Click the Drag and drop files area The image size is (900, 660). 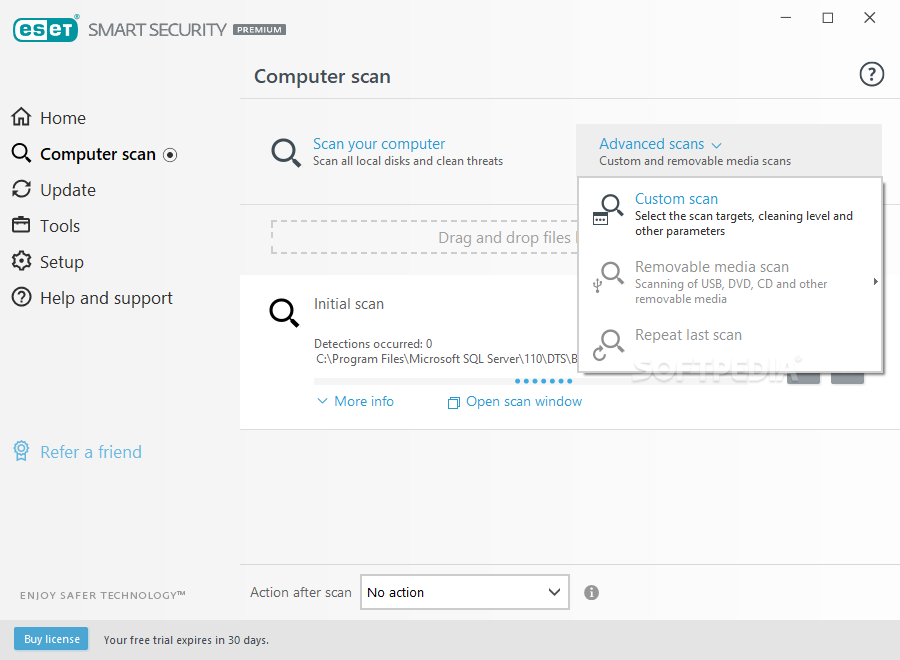(425, 237)
